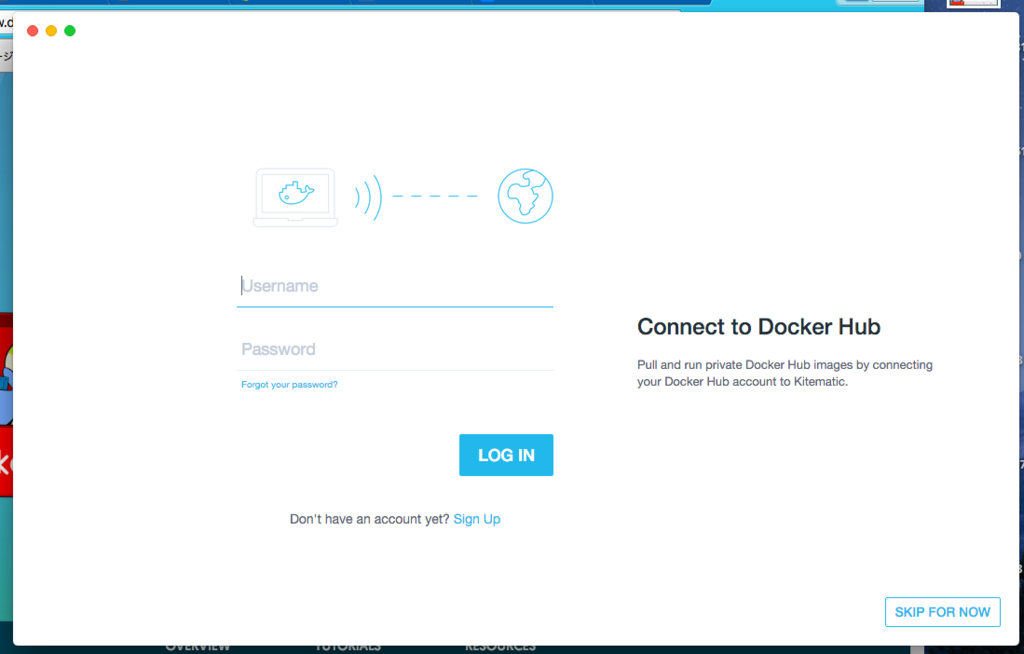Click the 'Pull and run private Docker Hub images' text
The width and height of the screenshot is (1024, 654).
click(784, 373)
